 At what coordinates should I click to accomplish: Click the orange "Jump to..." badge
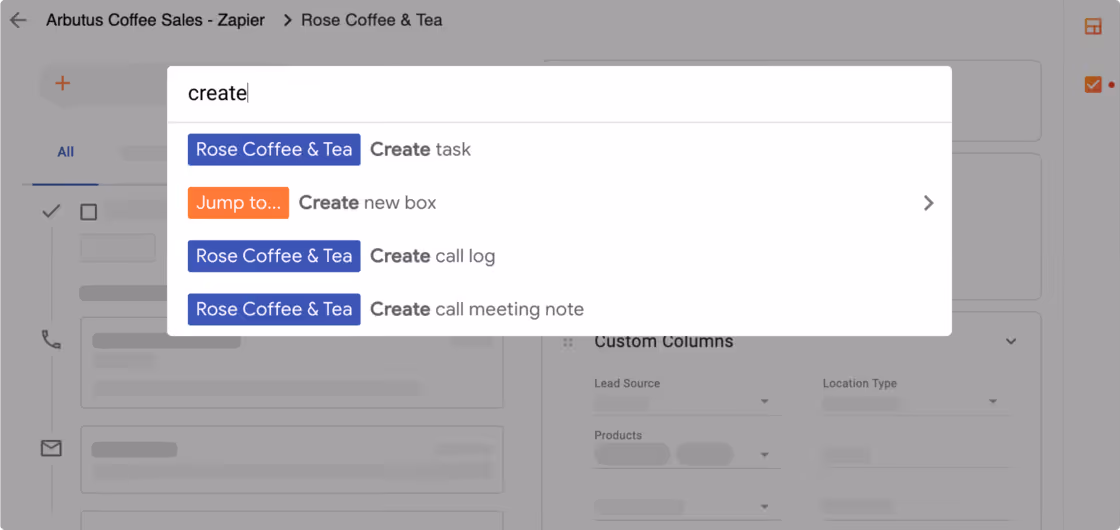(x=239, y=203)
